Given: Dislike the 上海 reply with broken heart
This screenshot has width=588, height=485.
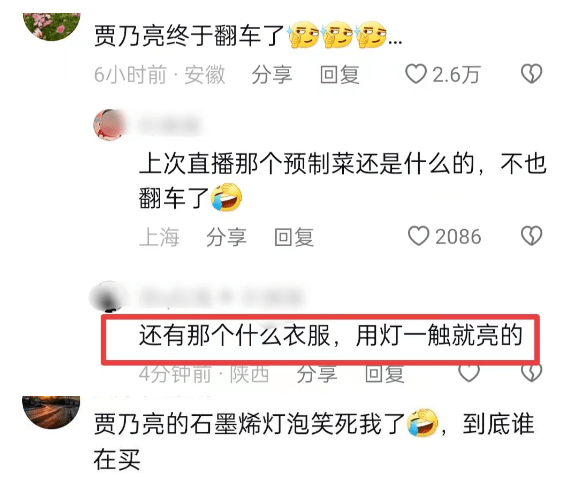Looking at the screenshot, I should pos(531,236).
